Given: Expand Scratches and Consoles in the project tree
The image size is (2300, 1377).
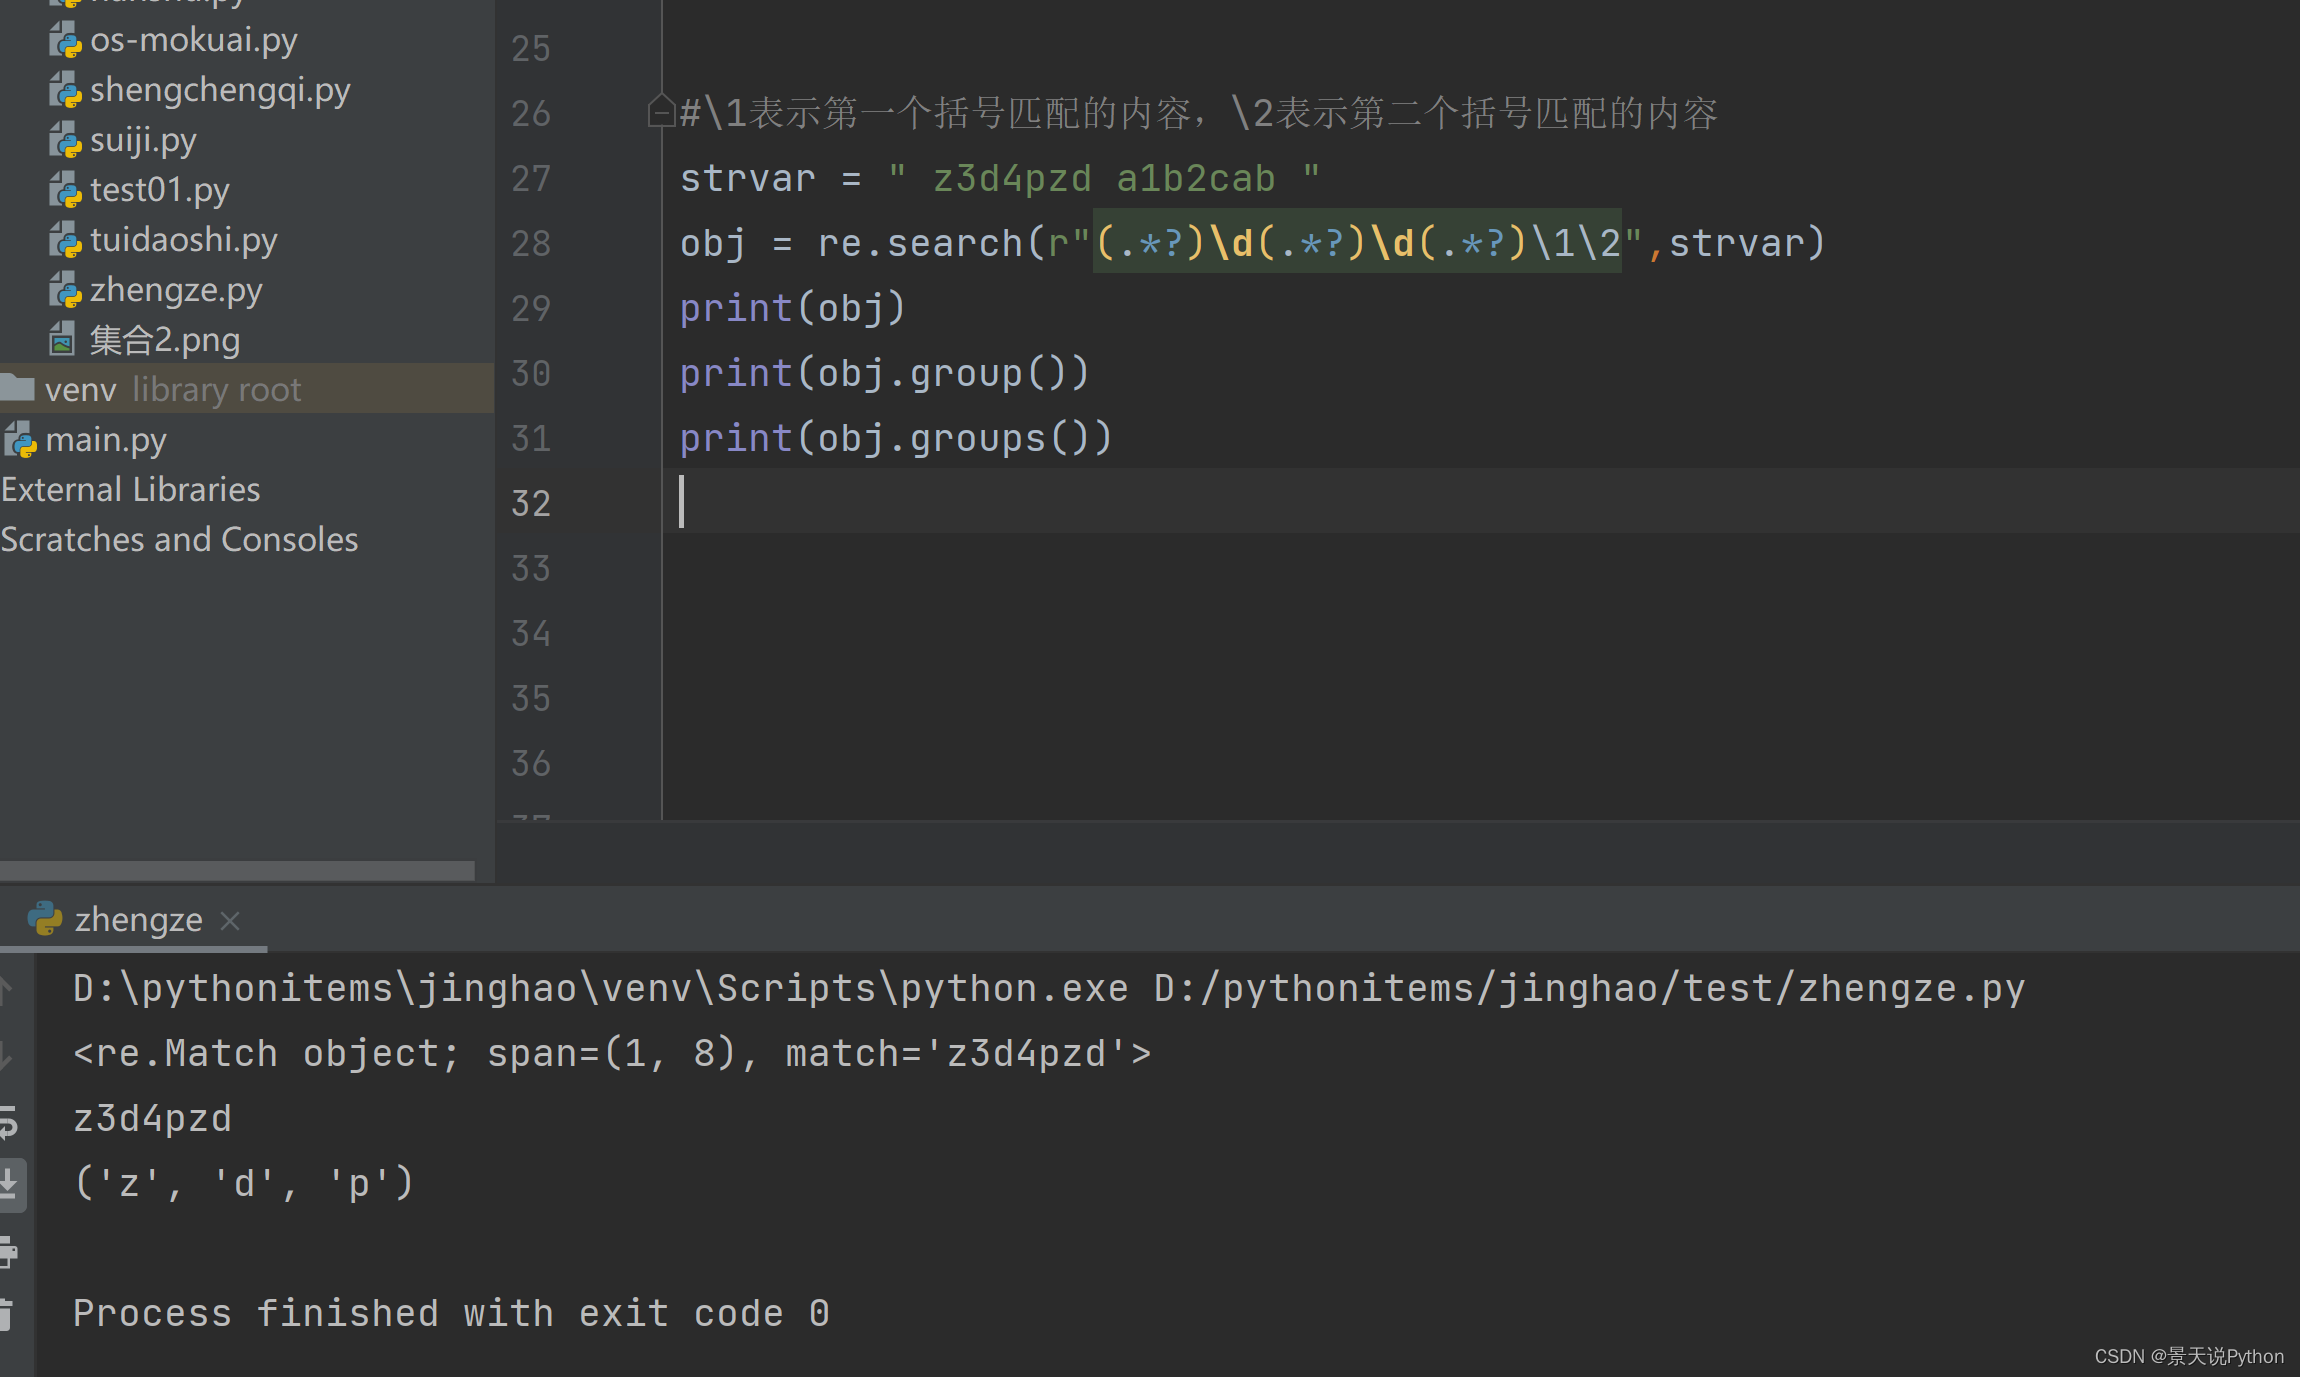Looking at the screenshot, I should (179, 539).
